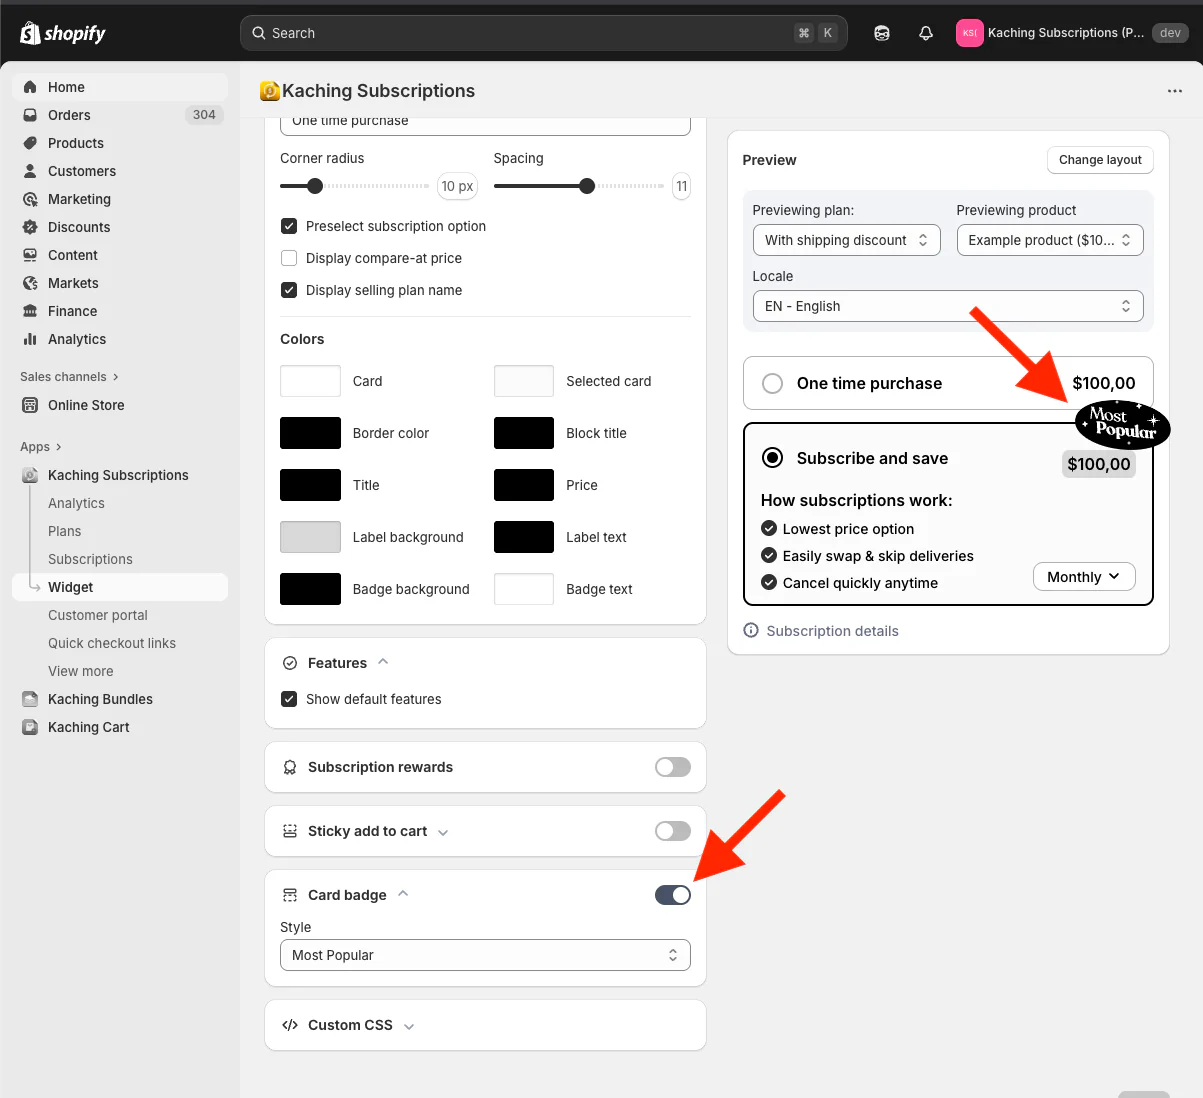The width and height of the screenshot is (1203, 1098).
Task: Click the Subscription rewards badge icon
Action: [290, 767]
